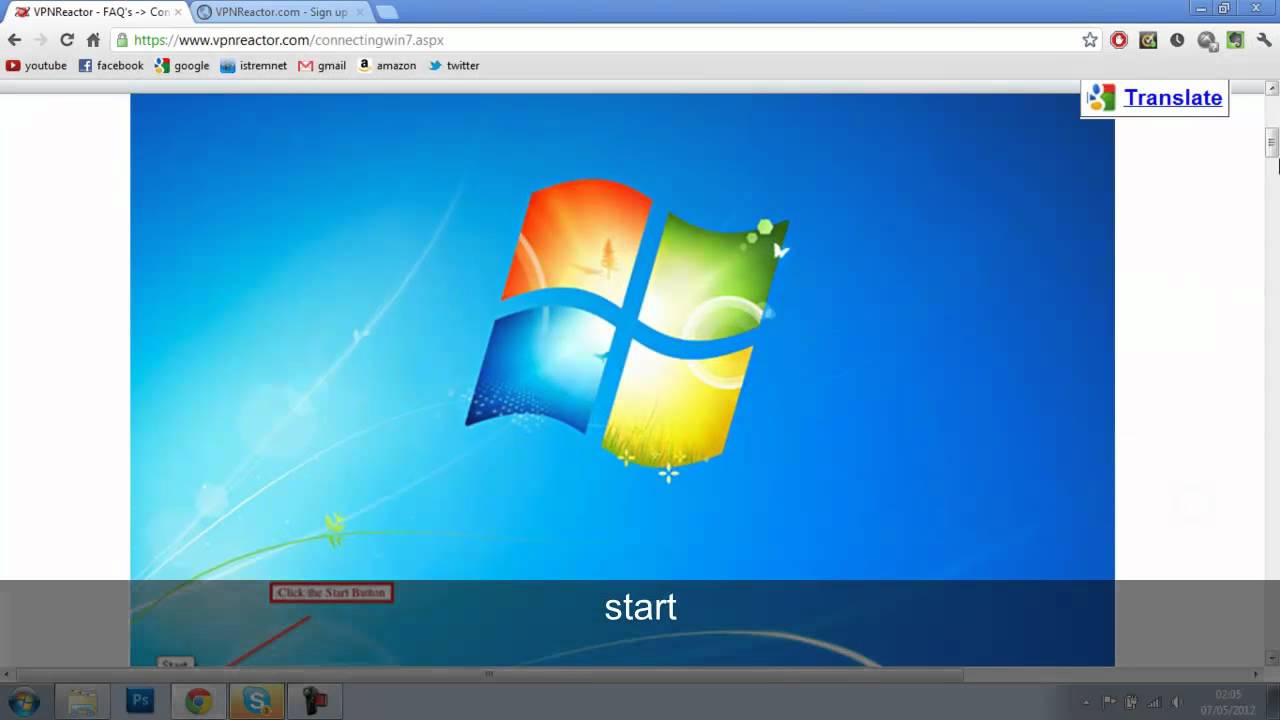This screenshot has width=1280, height=720.
Task: Close the VPNReactor.com Sign up tab
Action: [360, 12]
